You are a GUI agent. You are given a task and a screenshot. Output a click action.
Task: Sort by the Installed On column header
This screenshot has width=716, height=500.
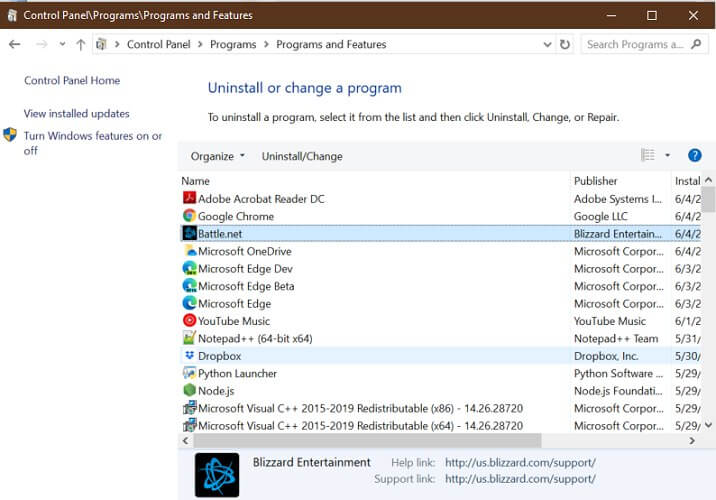[x=687, y=181]
